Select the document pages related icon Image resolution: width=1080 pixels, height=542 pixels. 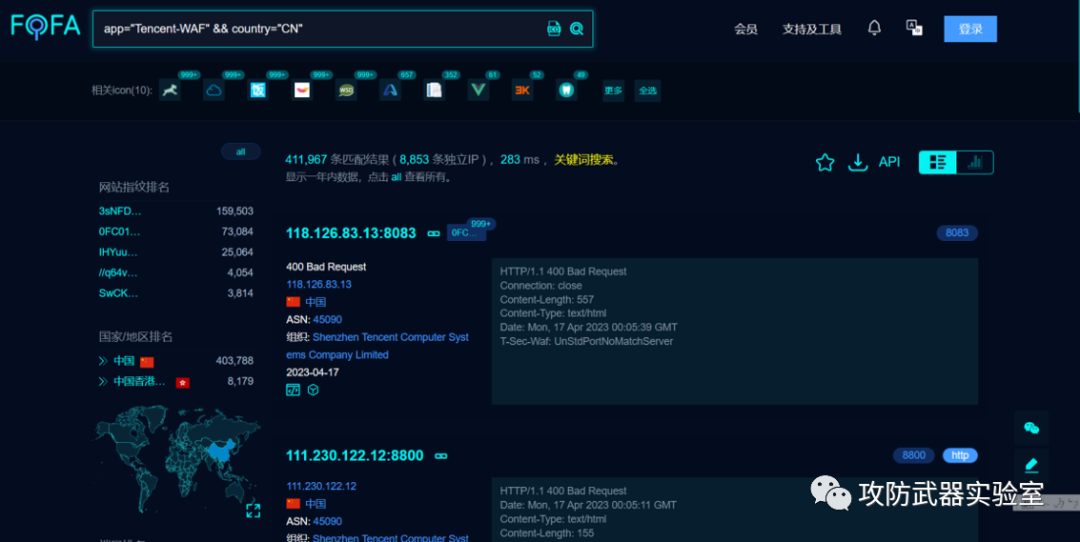pyautogui.click(x=434, y=90)
